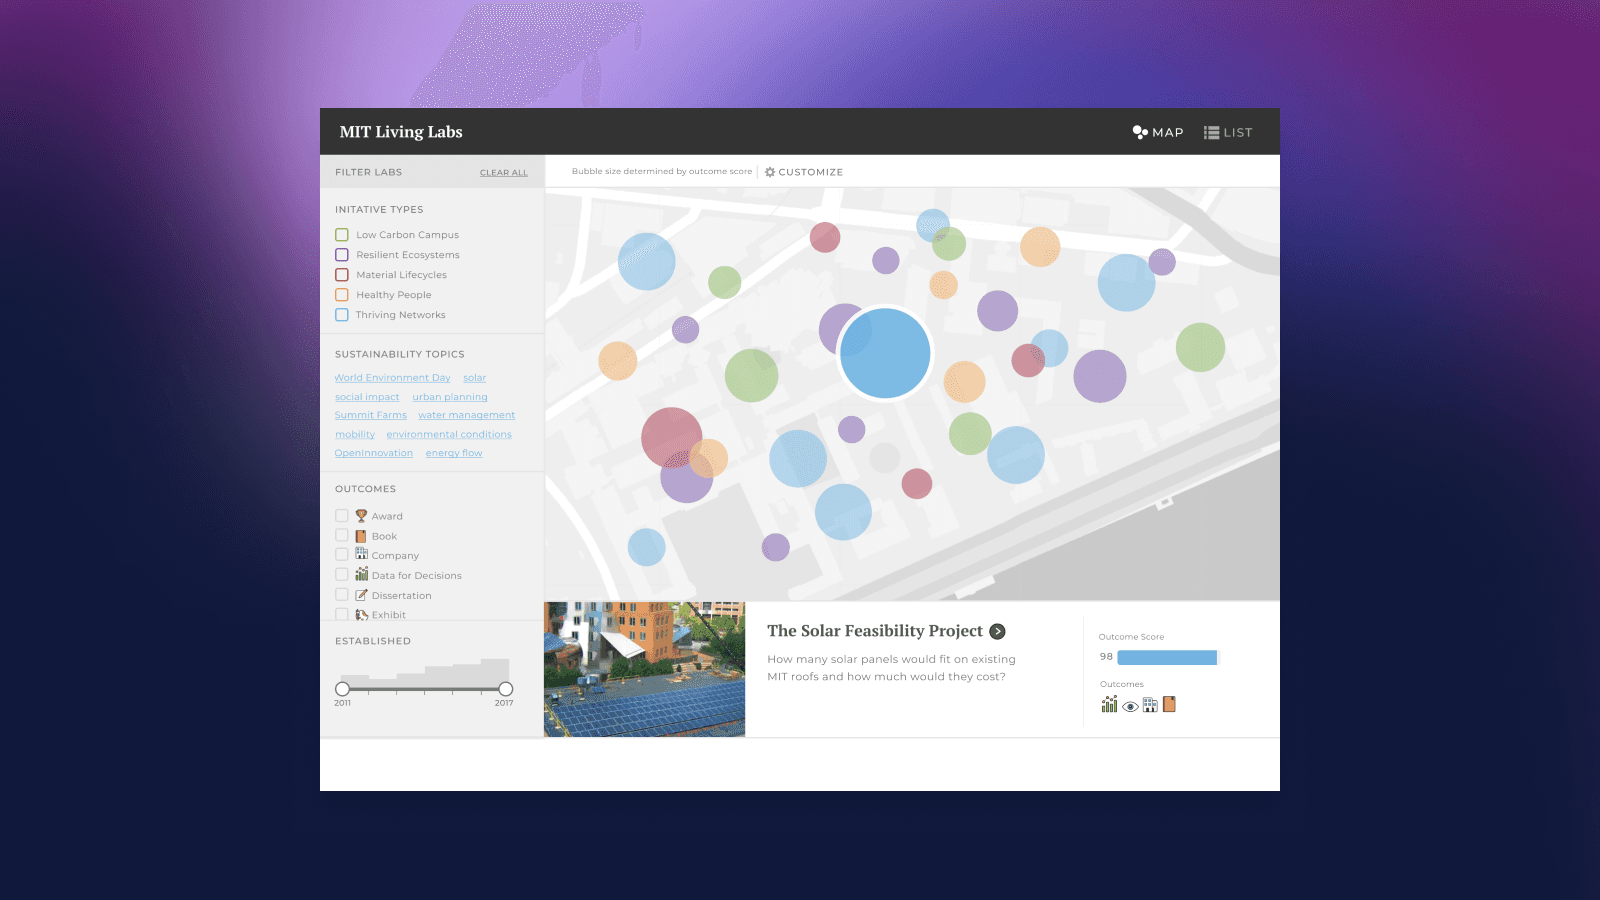Click the building icon under project Outcomes

[x=1150, y=705]
